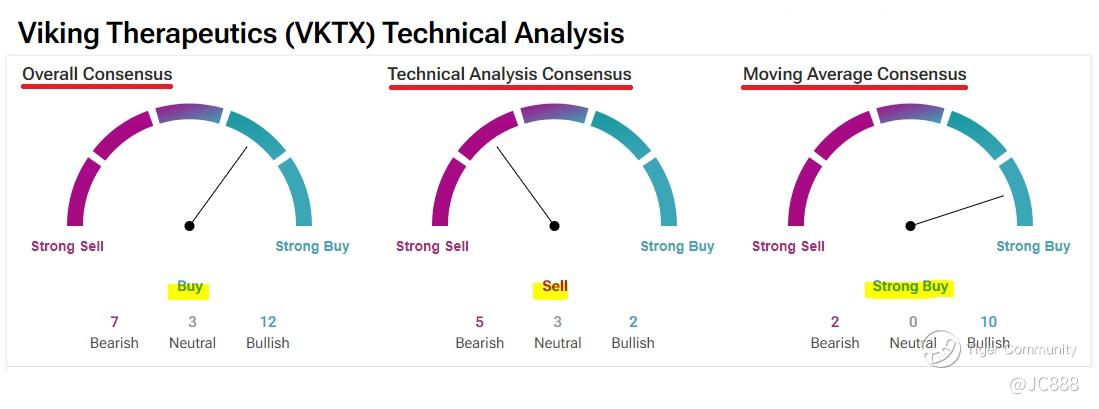The width and height of the screenshot is (1099, 409).
Task: Click the 5 Bearish count under Technical Analysis
Action: (479, 322)
